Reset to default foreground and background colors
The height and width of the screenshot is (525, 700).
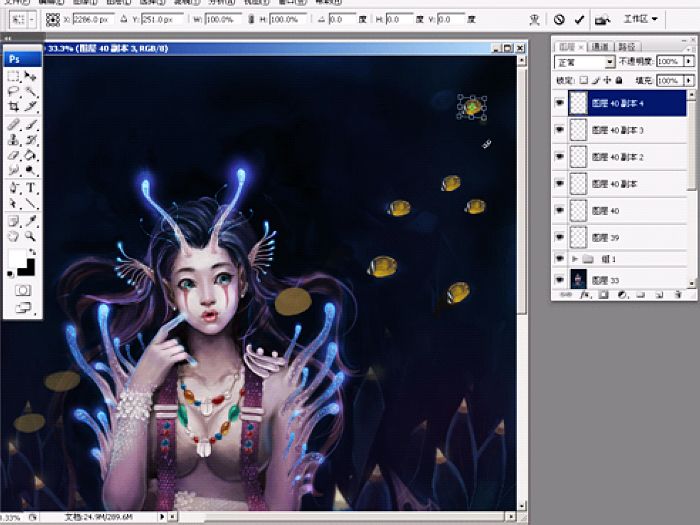(x=10, y=274)
